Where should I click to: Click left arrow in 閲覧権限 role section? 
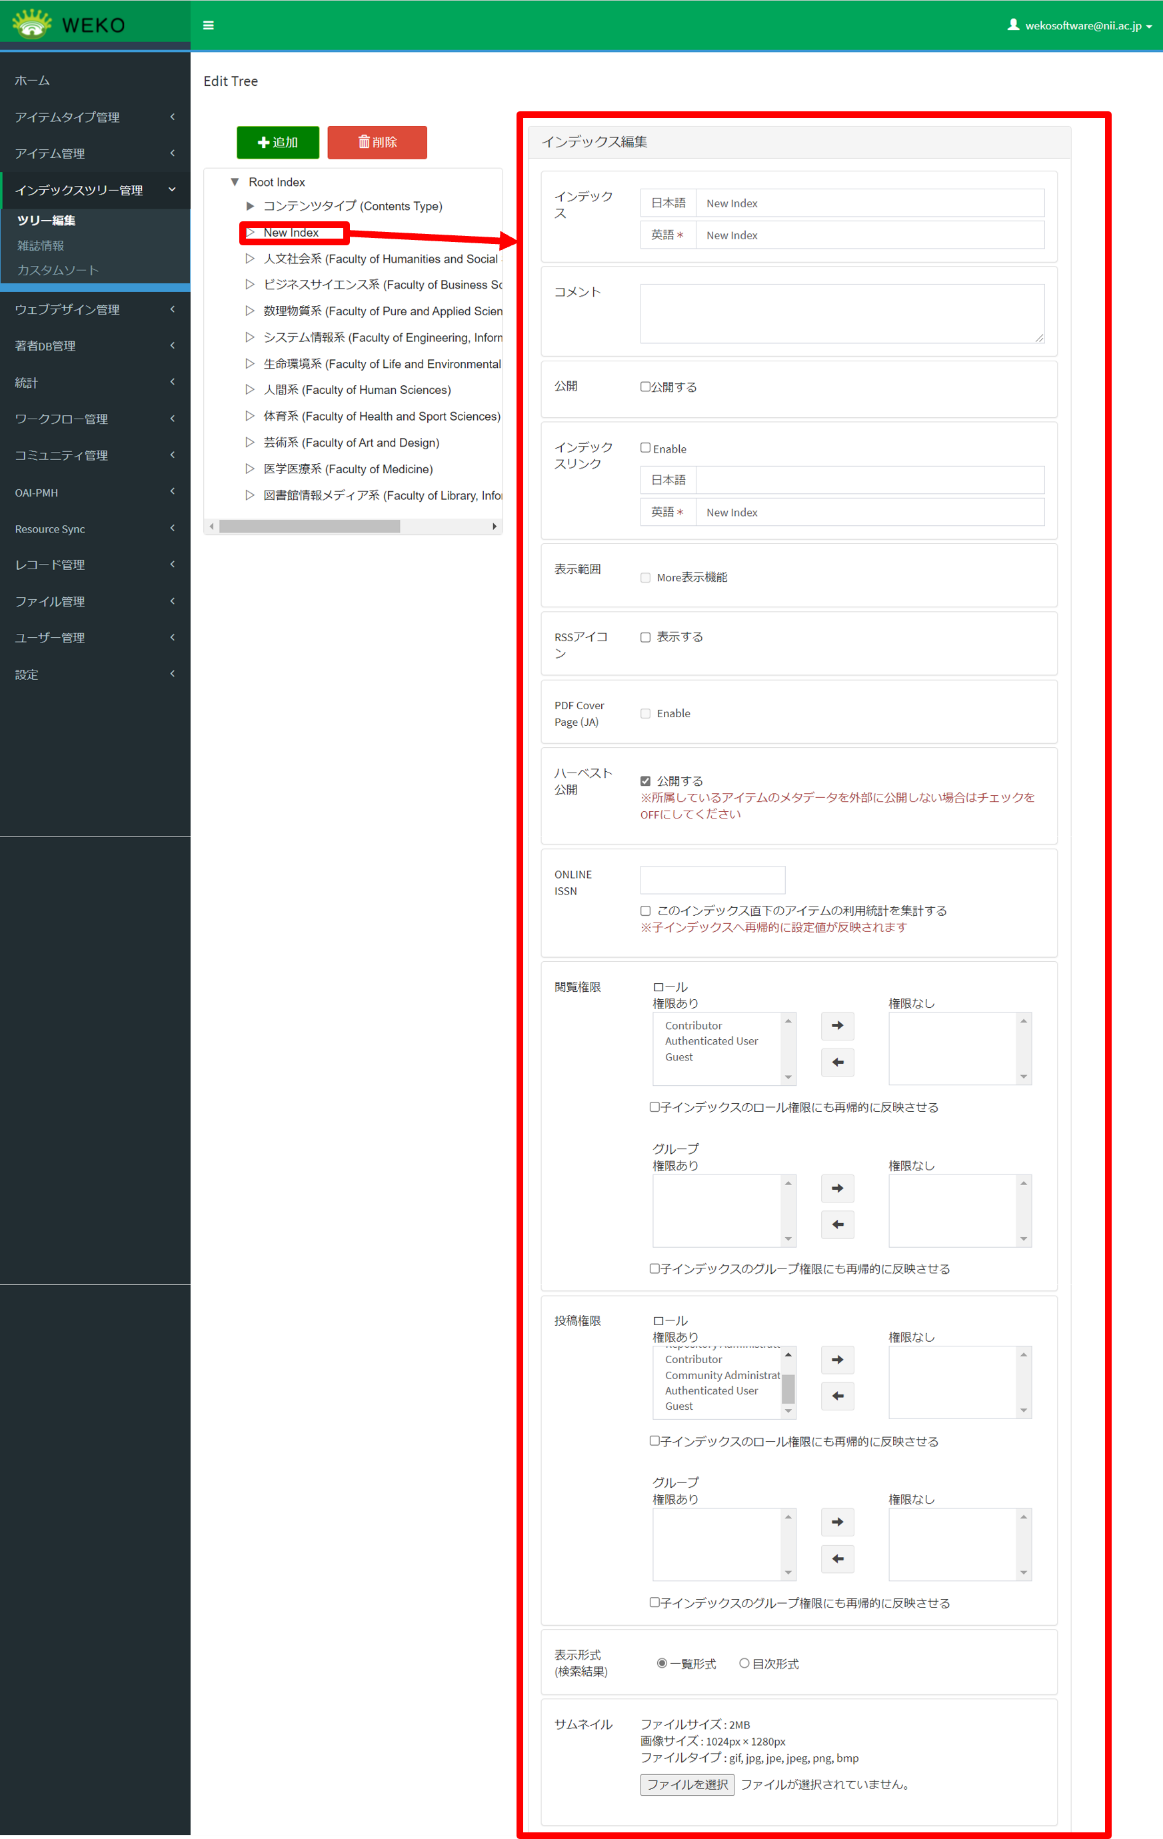click(x=837, y=1062)
